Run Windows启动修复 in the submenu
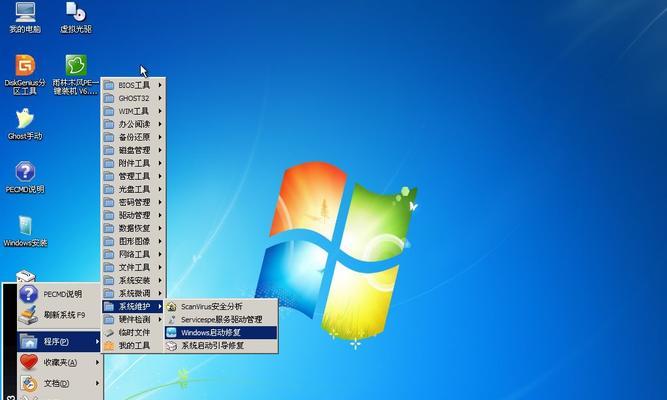The image size is (667, 400). [x=221, y=333]
